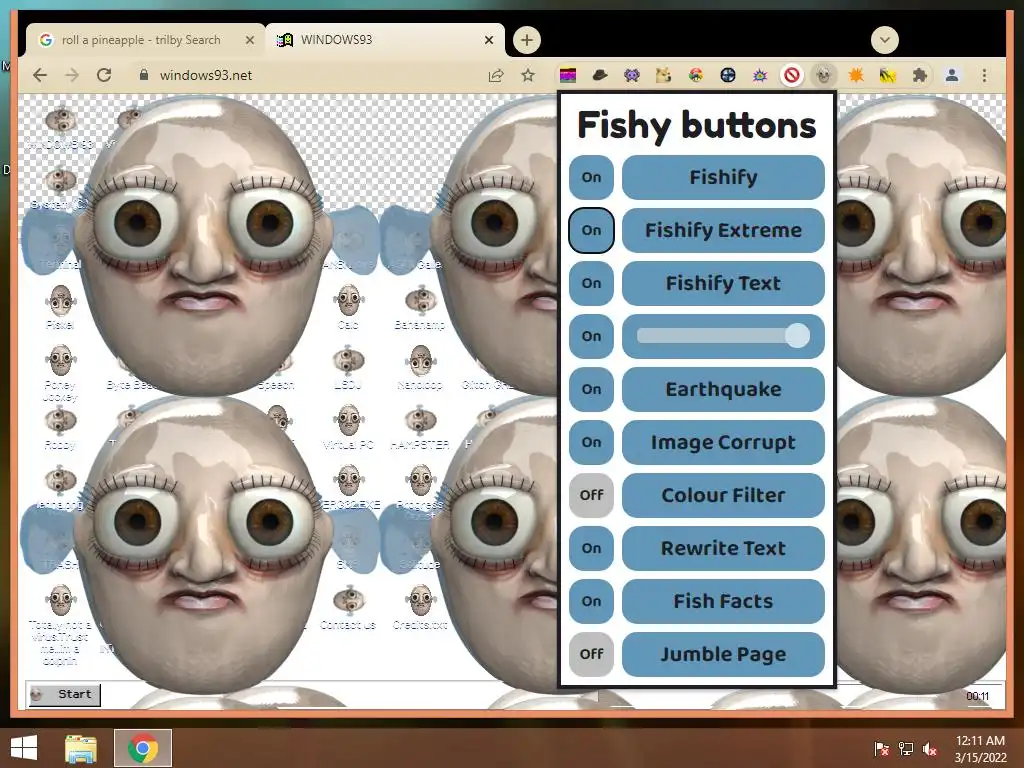
Task: Toggle the On switch beside Fishify
Action: 591,177
